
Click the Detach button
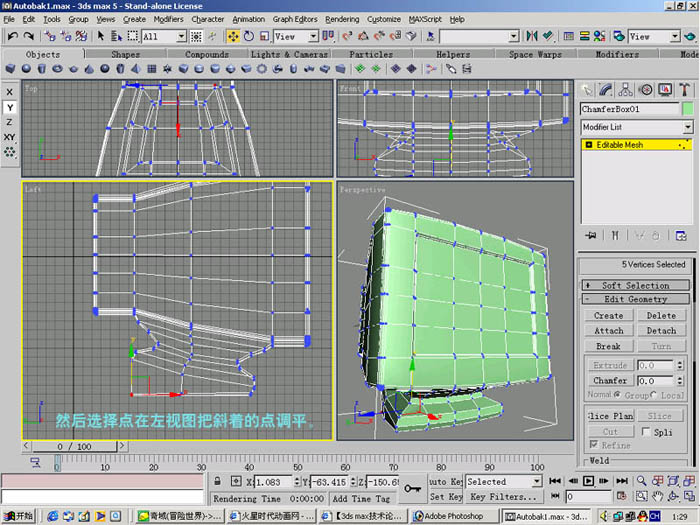point(661,331)
